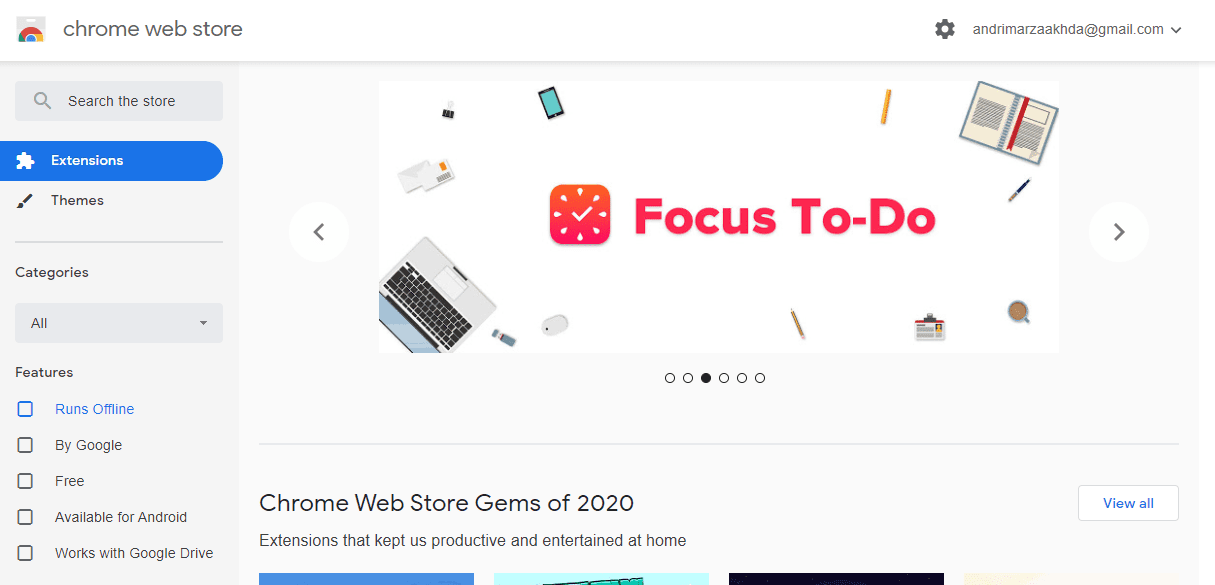This screenshot has width=1215, height=585.
Task: Click the Extensions puzzle piece icon
Action: pos(26,161)
